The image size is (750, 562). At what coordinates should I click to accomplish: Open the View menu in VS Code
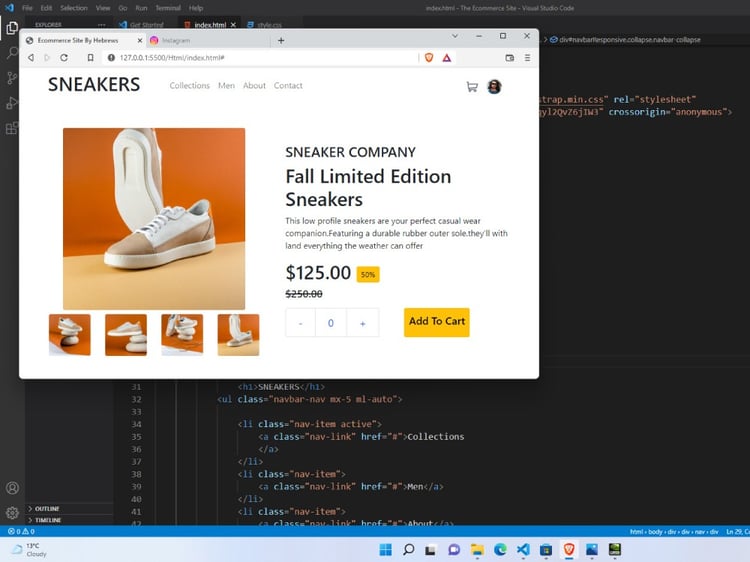[x=103, y=8]
